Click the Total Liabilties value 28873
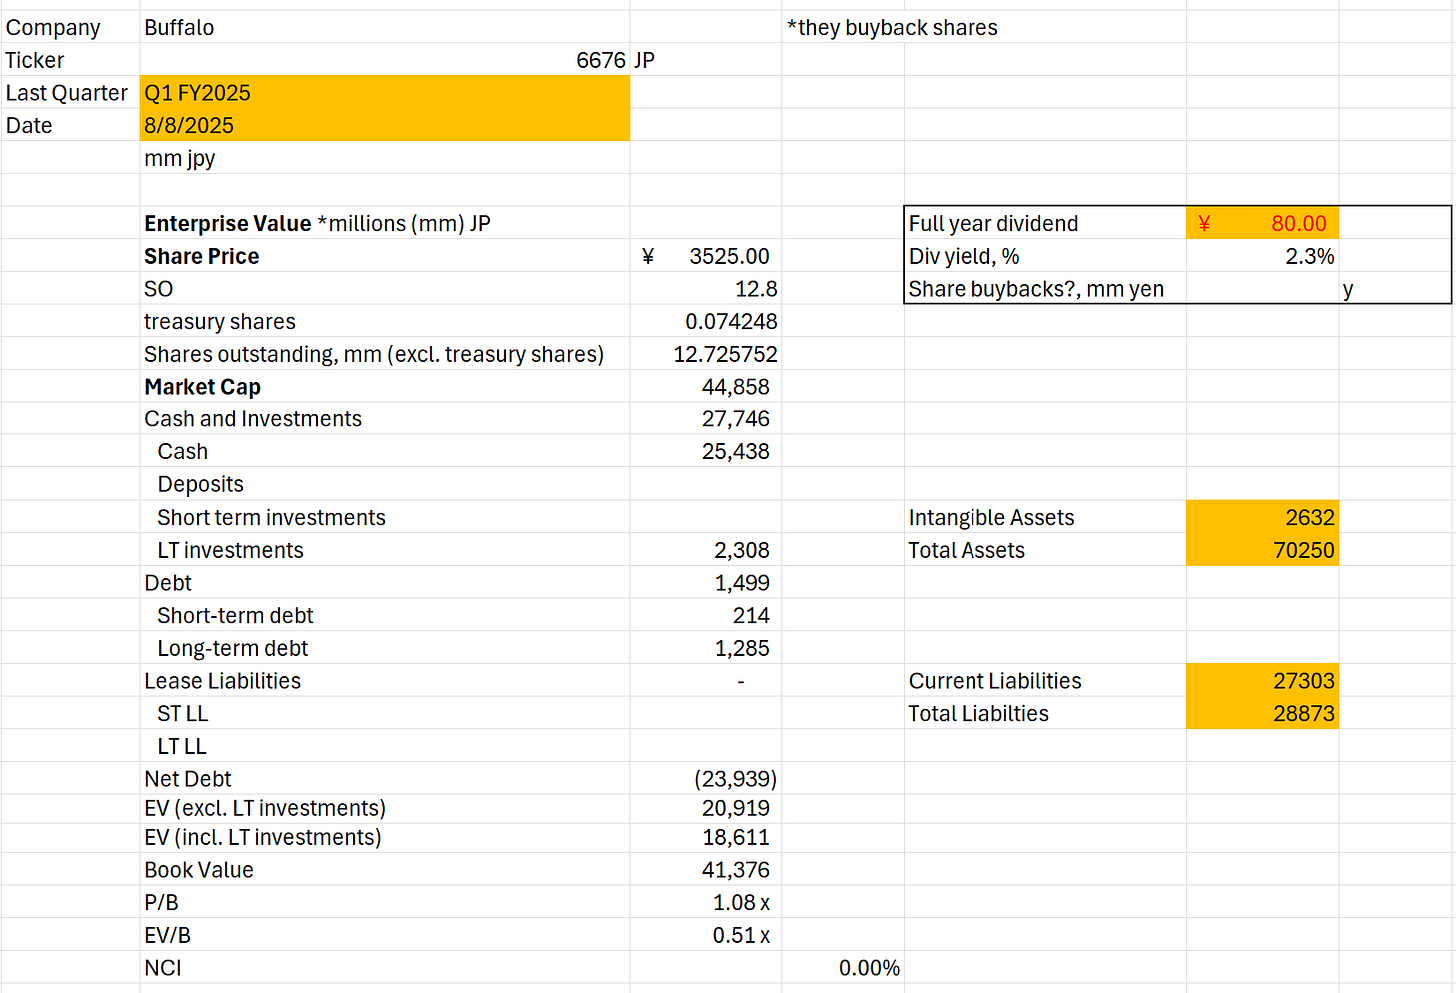This screenshot has height=993, width=1456. point(1304,713)
